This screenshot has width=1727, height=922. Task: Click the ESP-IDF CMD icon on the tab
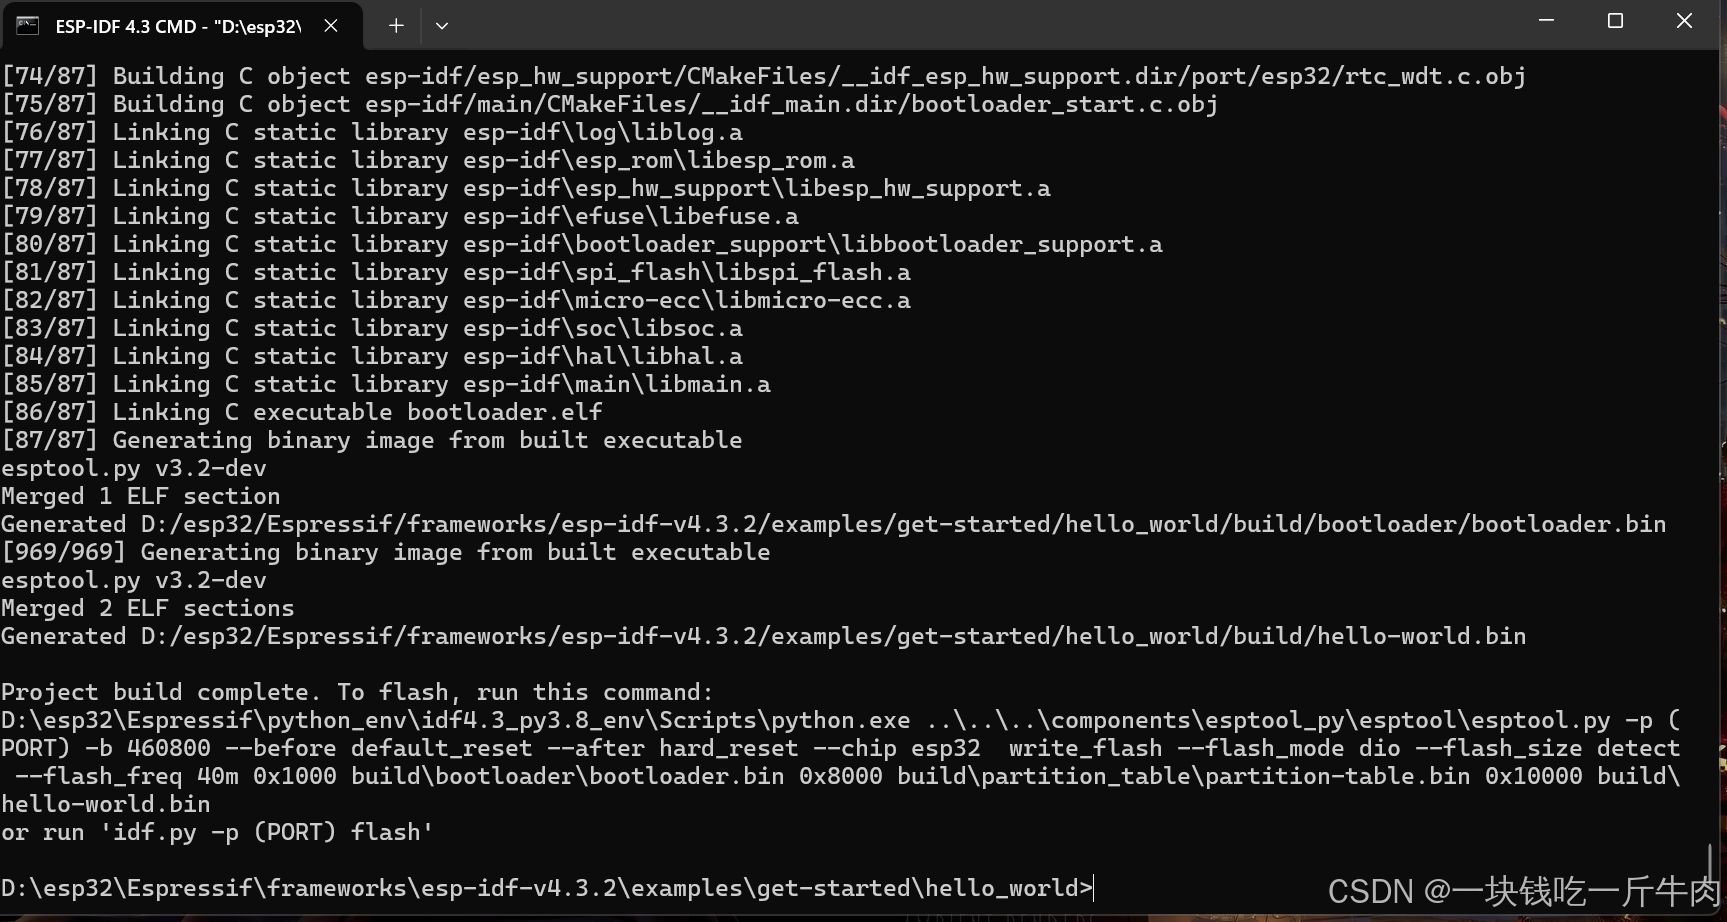click(27, 26)
